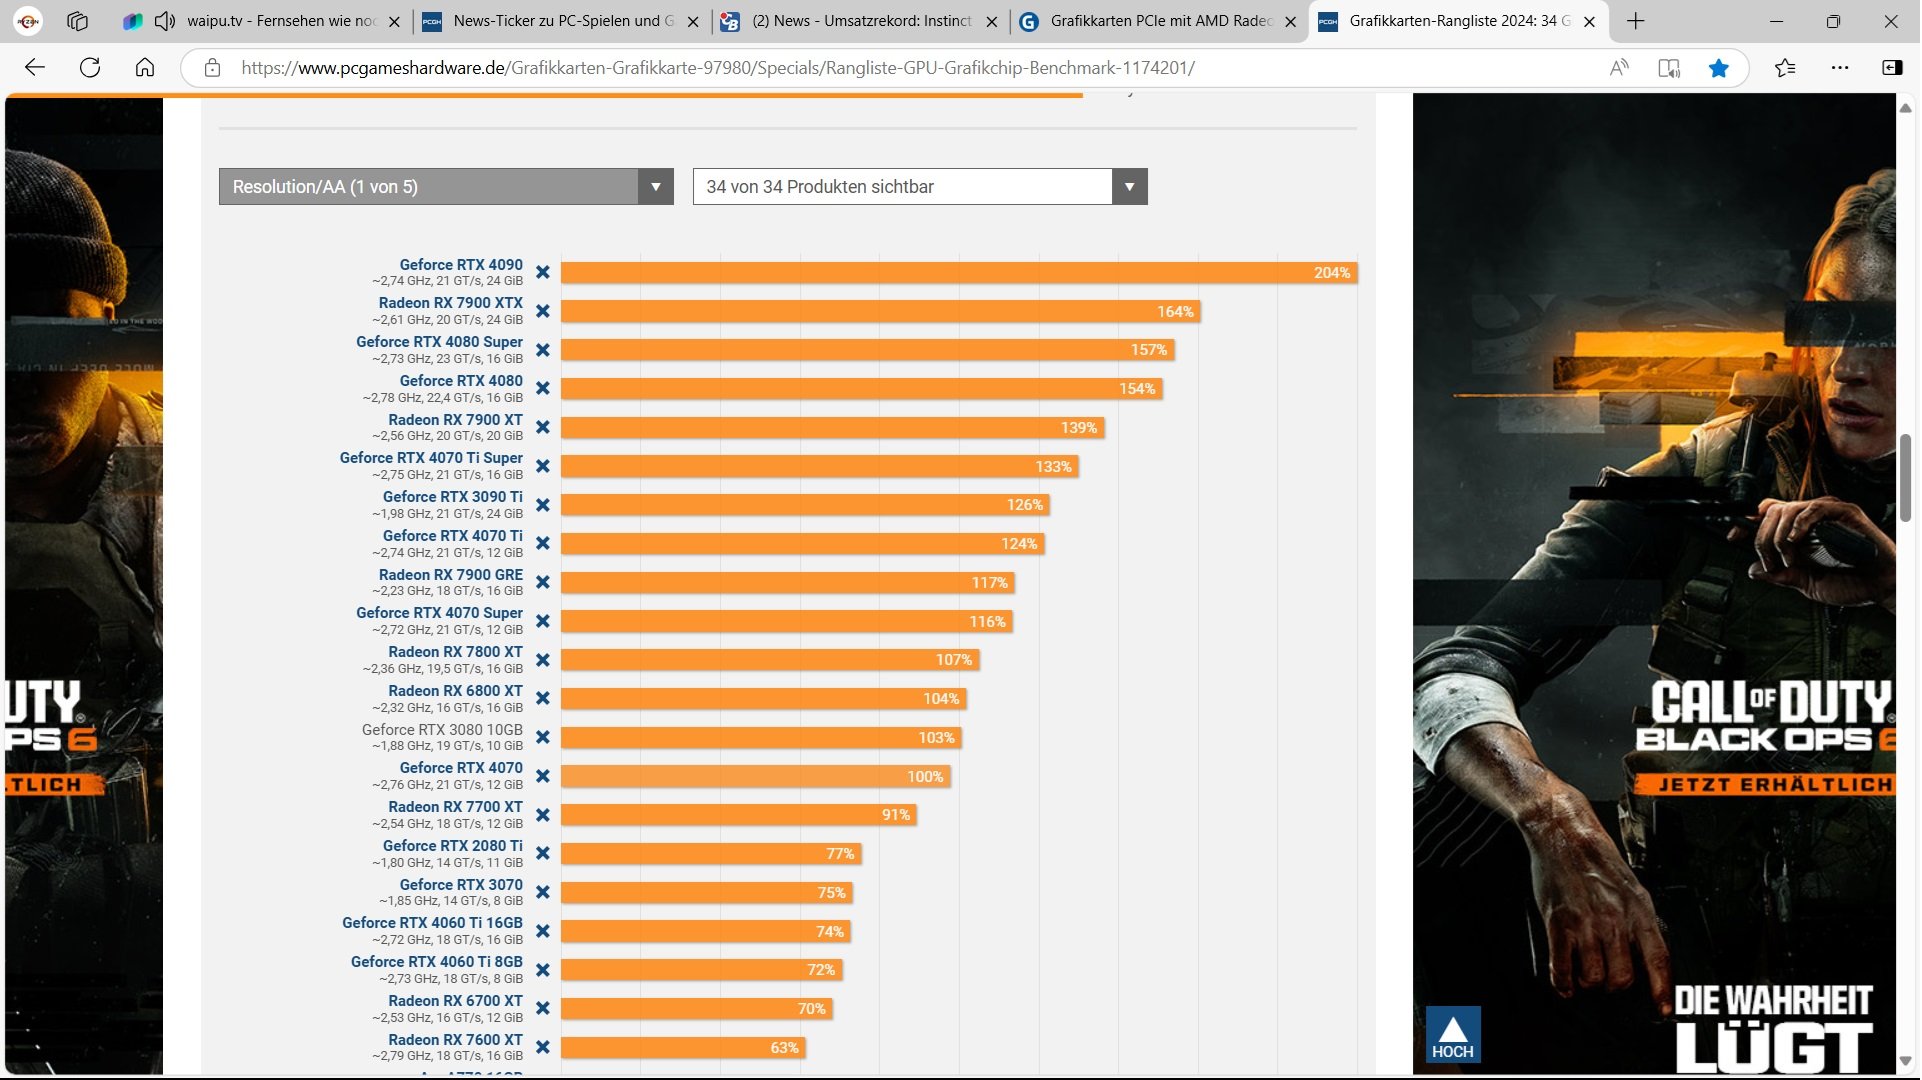Toggle the favorite star icon in address bar
1922x1080 pixels.
[1719, 68]
